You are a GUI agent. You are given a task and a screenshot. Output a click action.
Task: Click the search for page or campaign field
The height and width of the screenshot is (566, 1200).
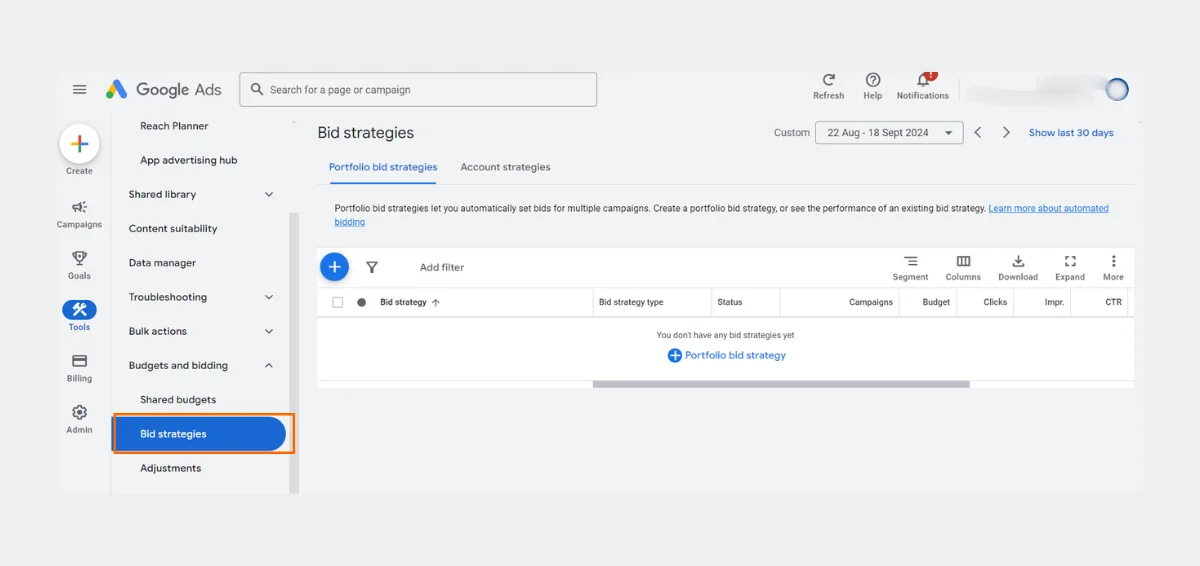click(x=418, y=89)
